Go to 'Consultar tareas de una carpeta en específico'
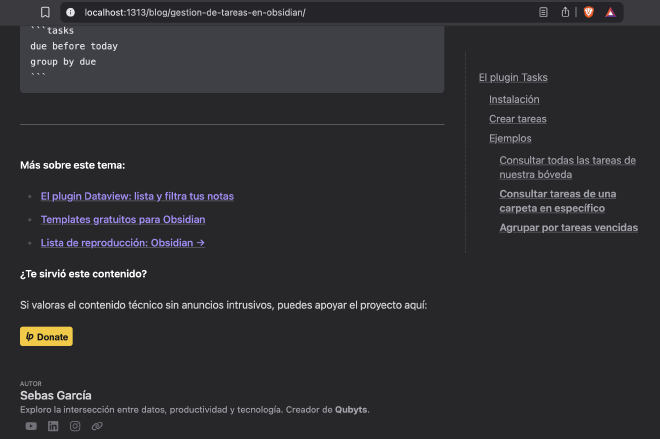660x439 pixels. [558, 201]
